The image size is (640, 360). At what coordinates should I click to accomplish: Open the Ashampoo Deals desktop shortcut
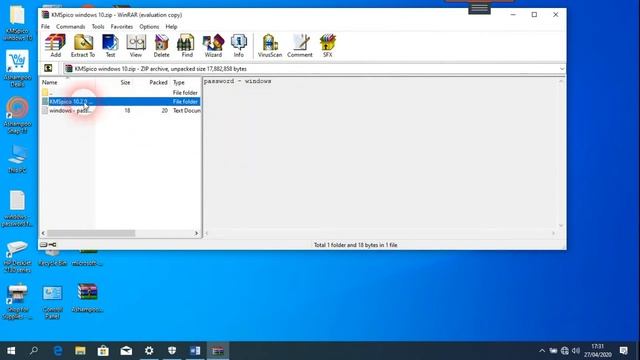pos(17,68)
